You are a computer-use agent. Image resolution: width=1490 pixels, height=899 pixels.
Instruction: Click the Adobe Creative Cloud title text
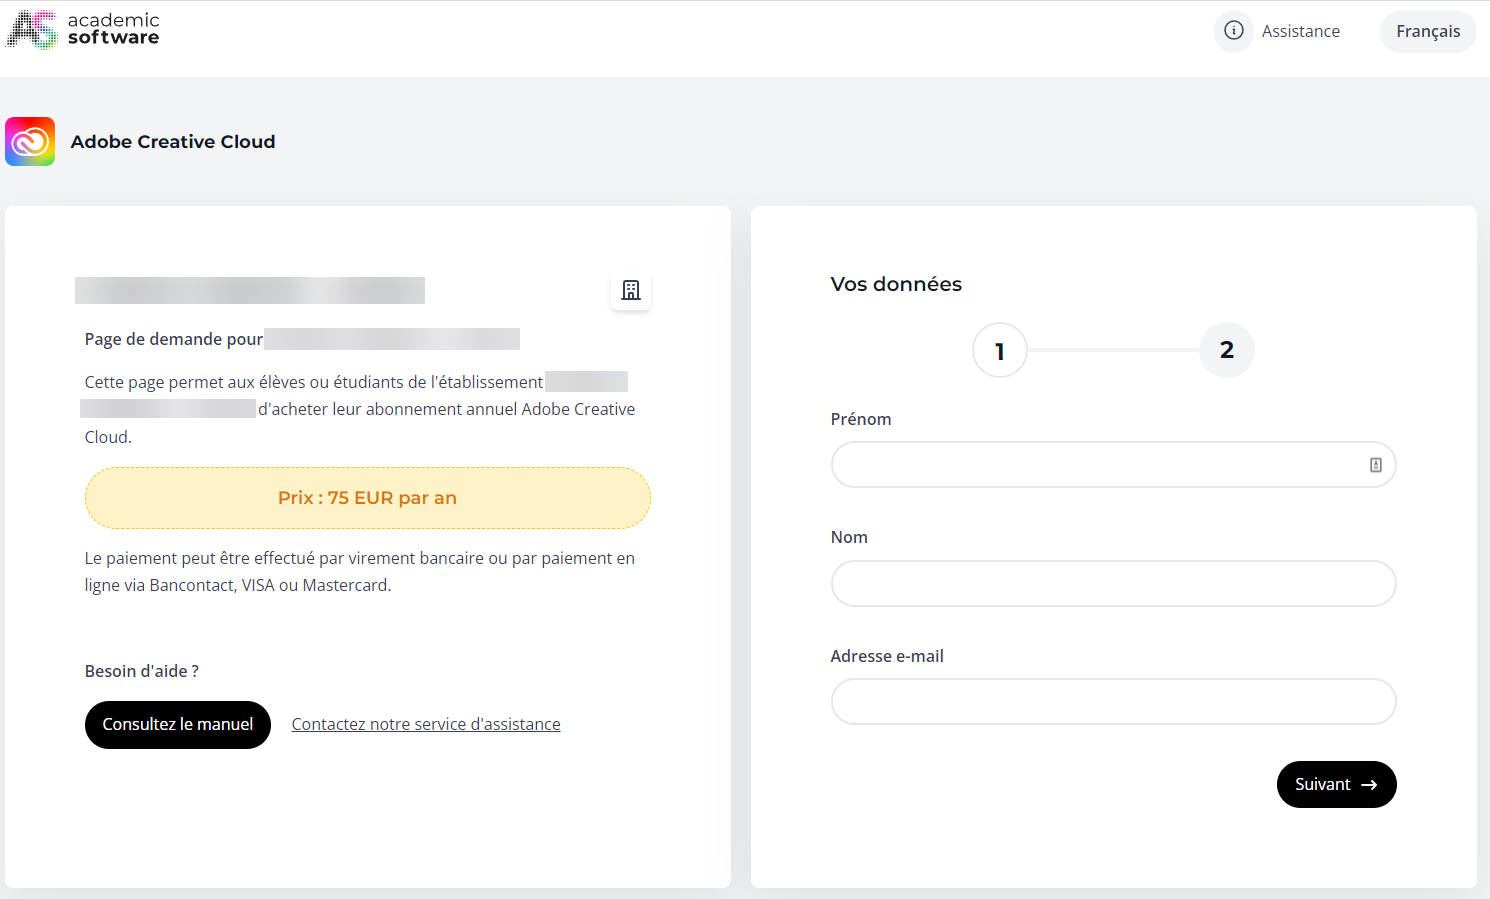point(173,142)
